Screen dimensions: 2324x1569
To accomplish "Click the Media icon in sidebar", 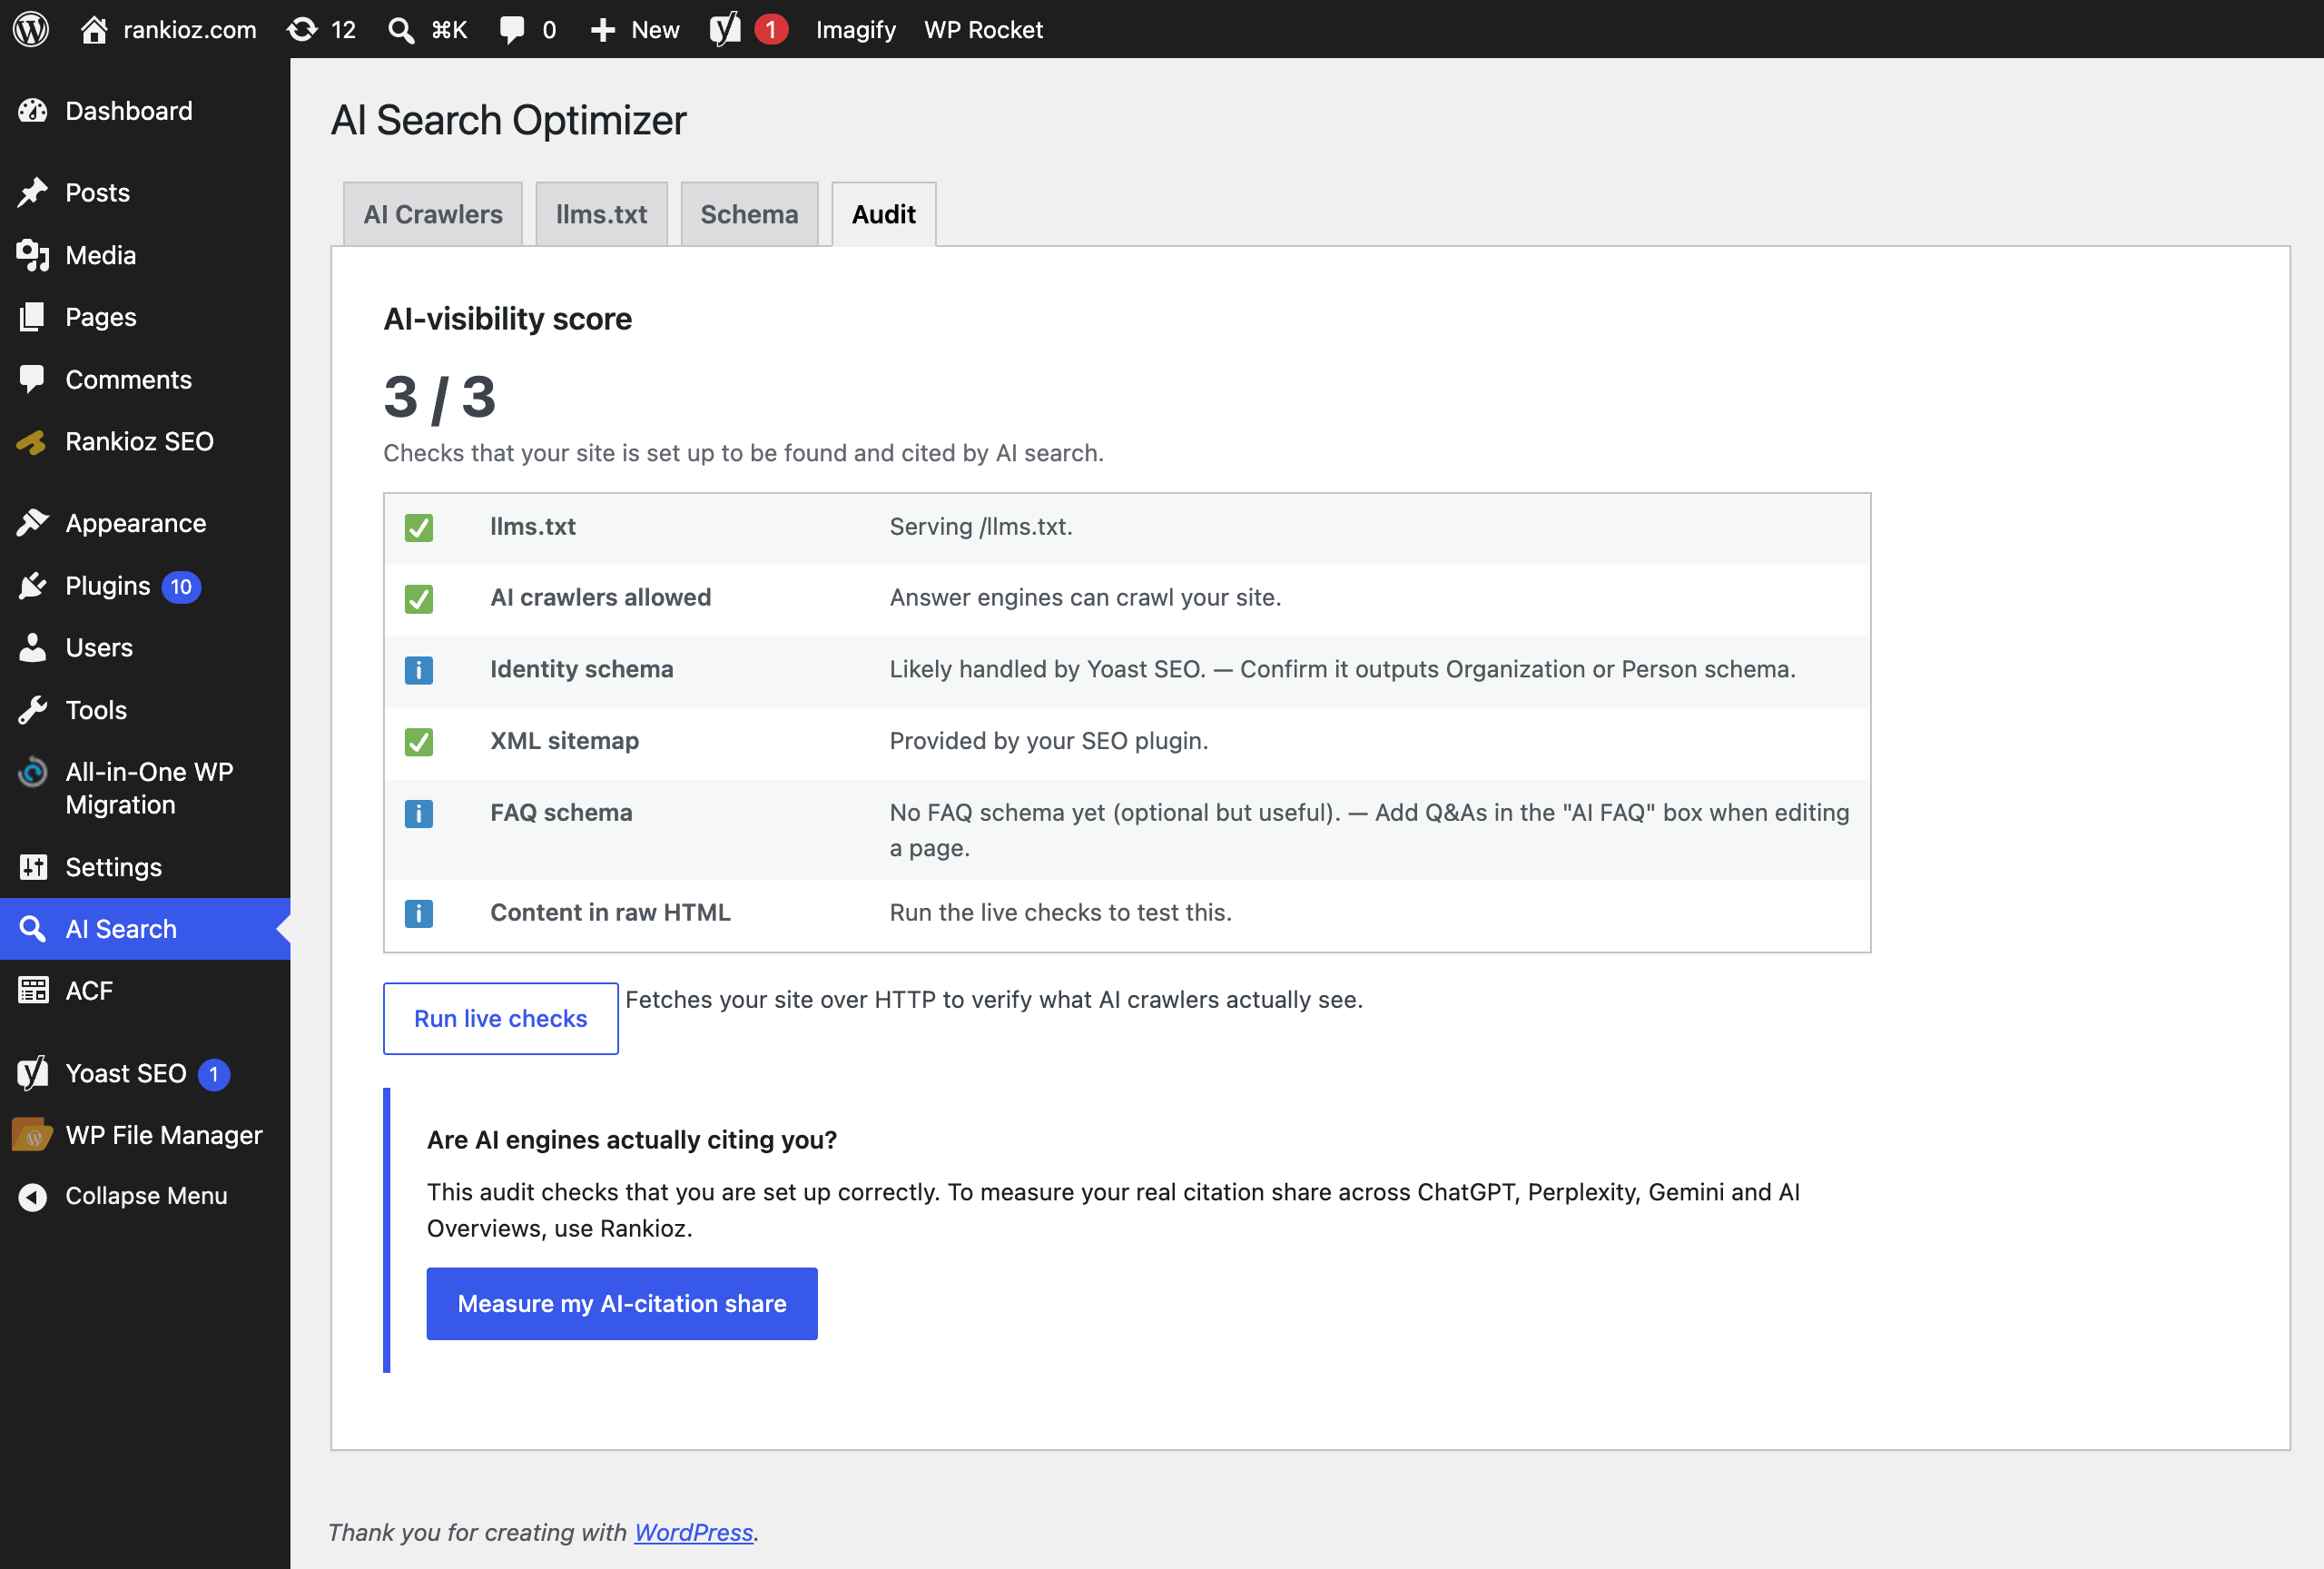I will [x=33, y=255].
